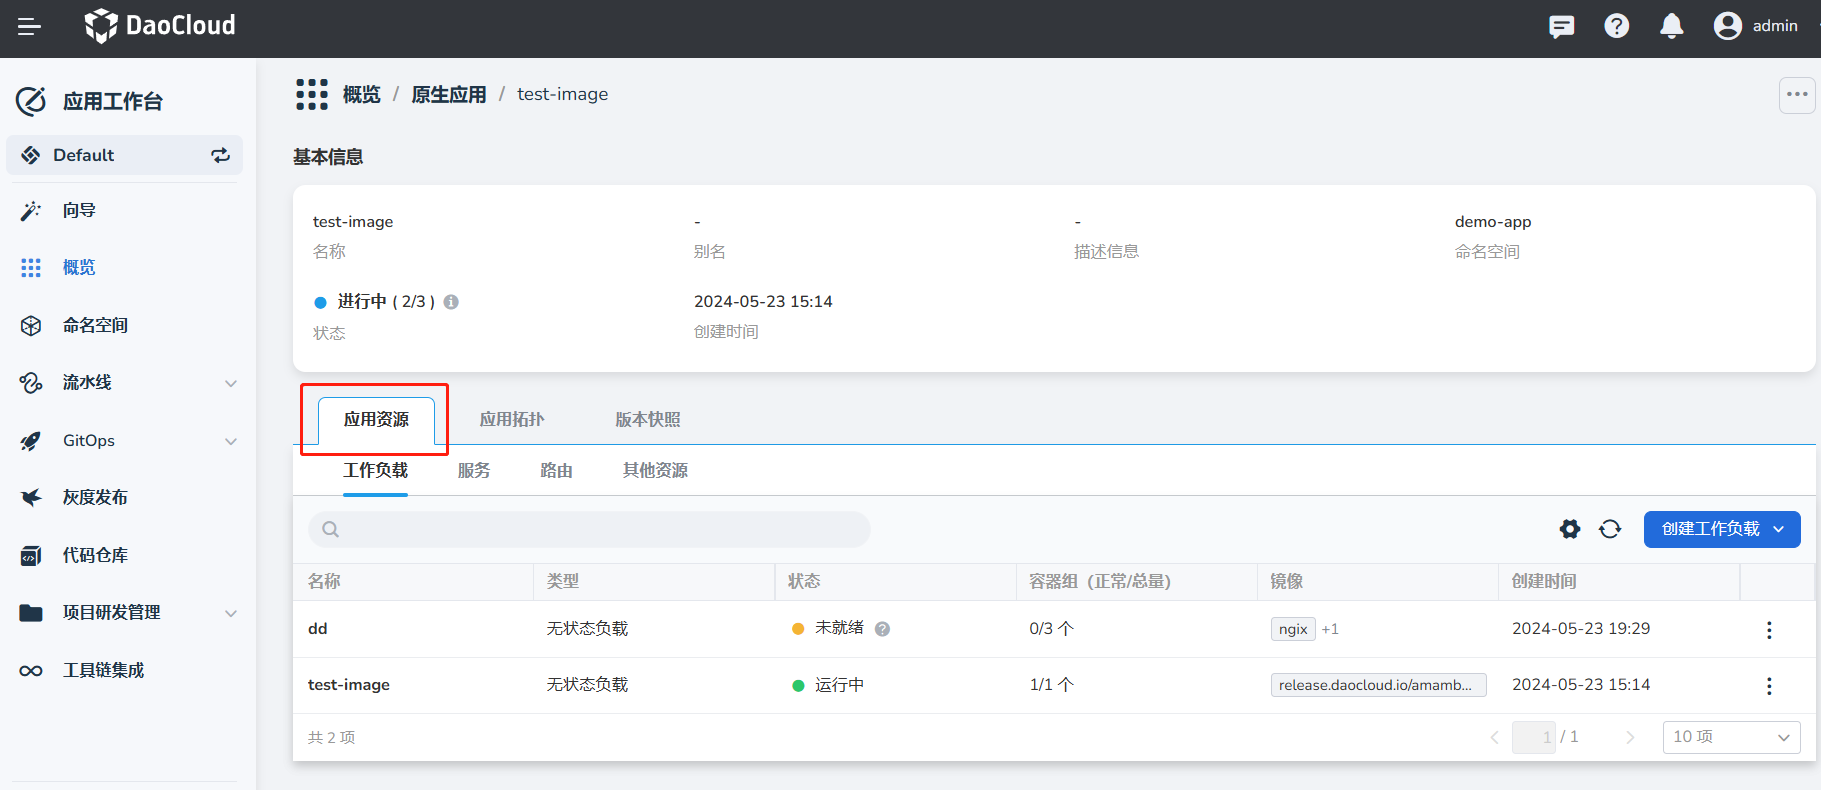Switch workspace using Default swap icon
This screenshot has width=1821, height=790.
(x=220, y=155)
